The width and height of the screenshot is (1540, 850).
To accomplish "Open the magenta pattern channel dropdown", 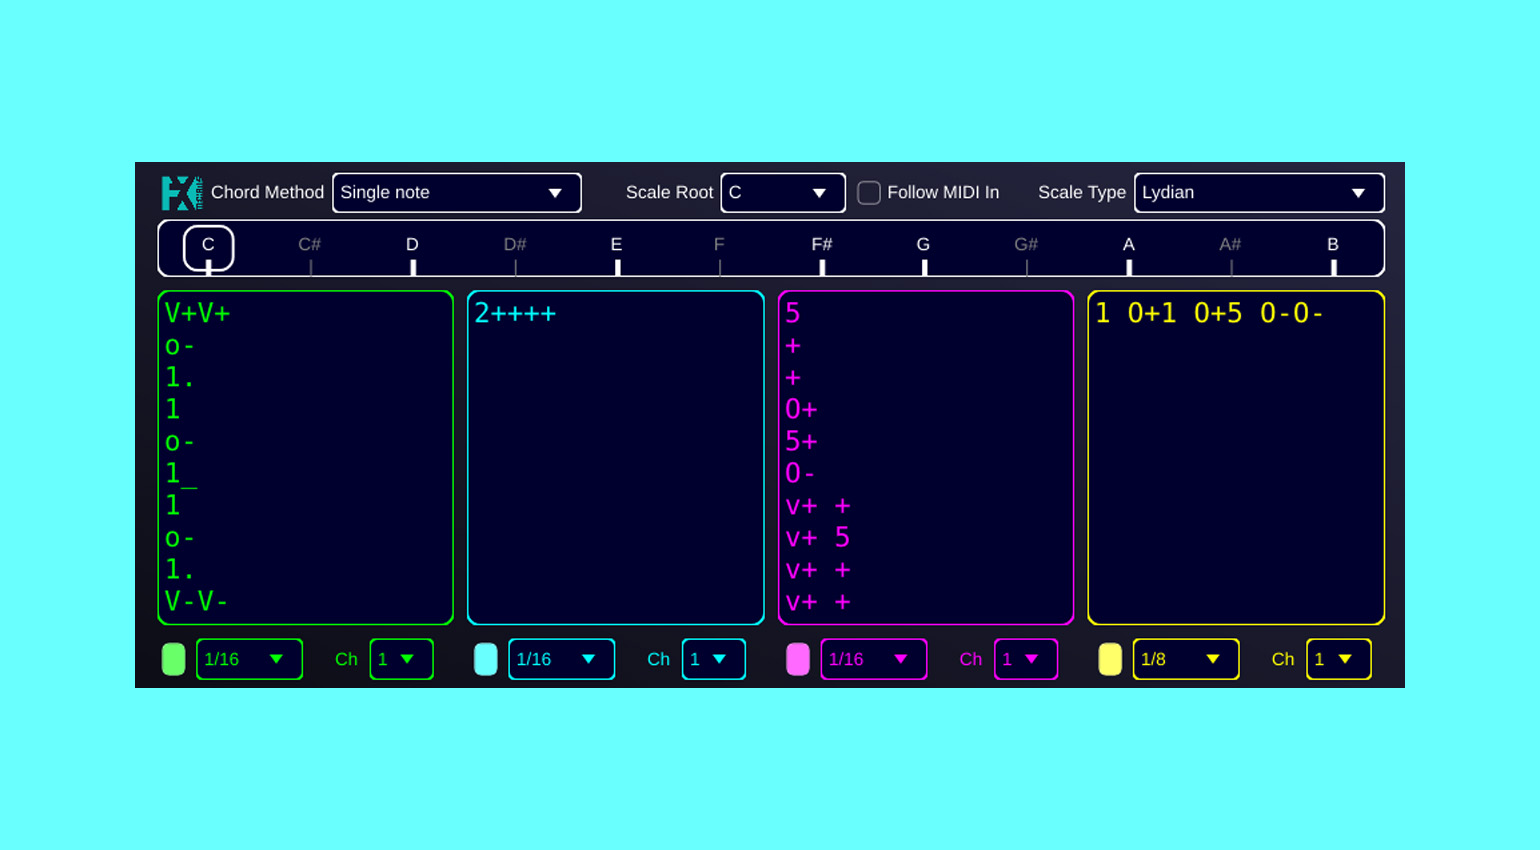I will [1025, 659].
